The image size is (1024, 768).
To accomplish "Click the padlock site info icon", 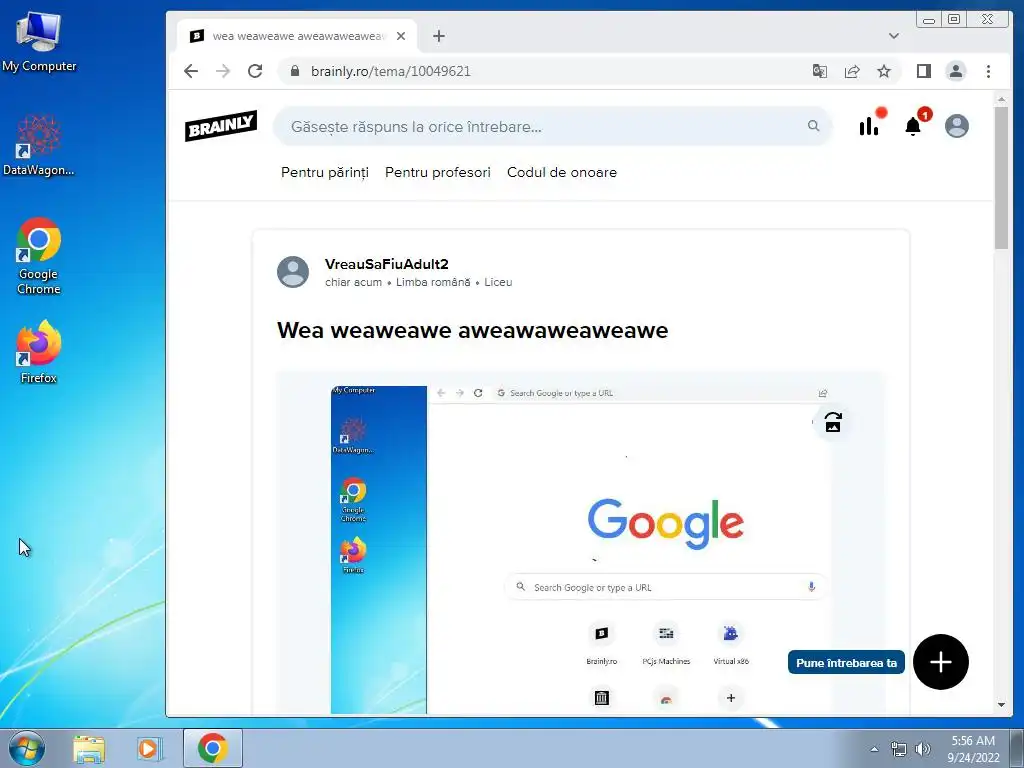I will [295, 71].
